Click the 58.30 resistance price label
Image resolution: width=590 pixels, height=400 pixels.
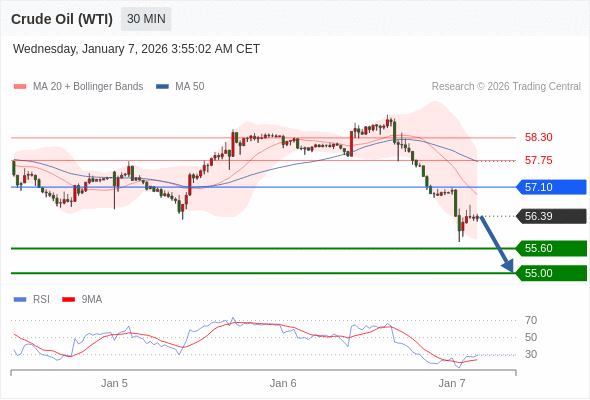click(538, 137)
